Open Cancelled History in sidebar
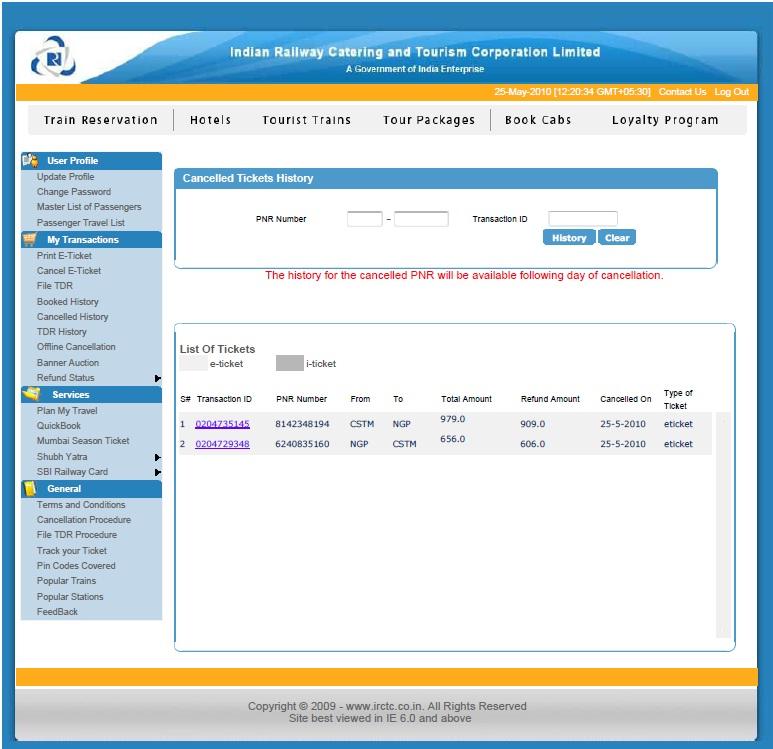The height and width of the screenshot is (749, 773). pos(72,317)
